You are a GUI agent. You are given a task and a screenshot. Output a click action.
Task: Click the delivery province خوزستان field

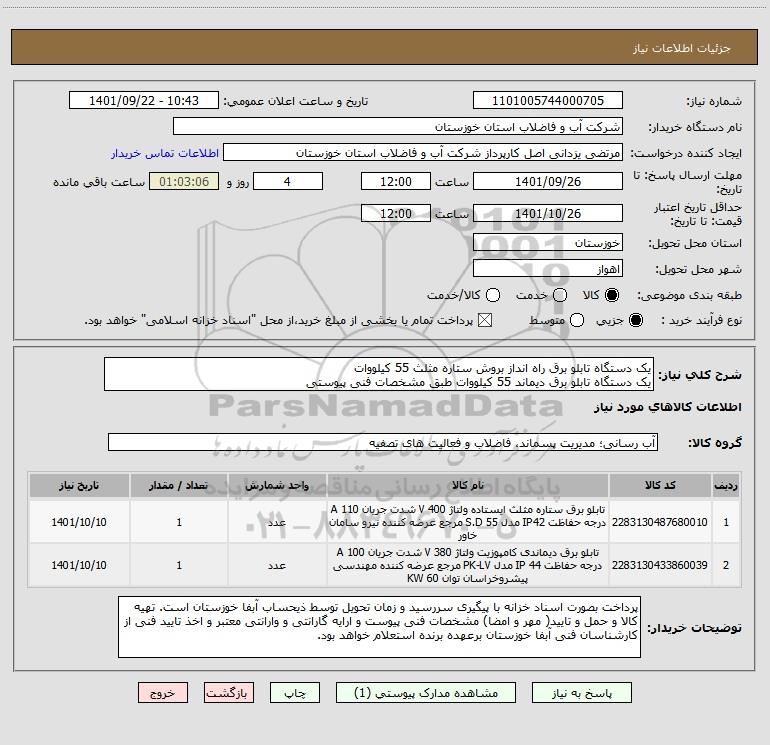point(548,243)
